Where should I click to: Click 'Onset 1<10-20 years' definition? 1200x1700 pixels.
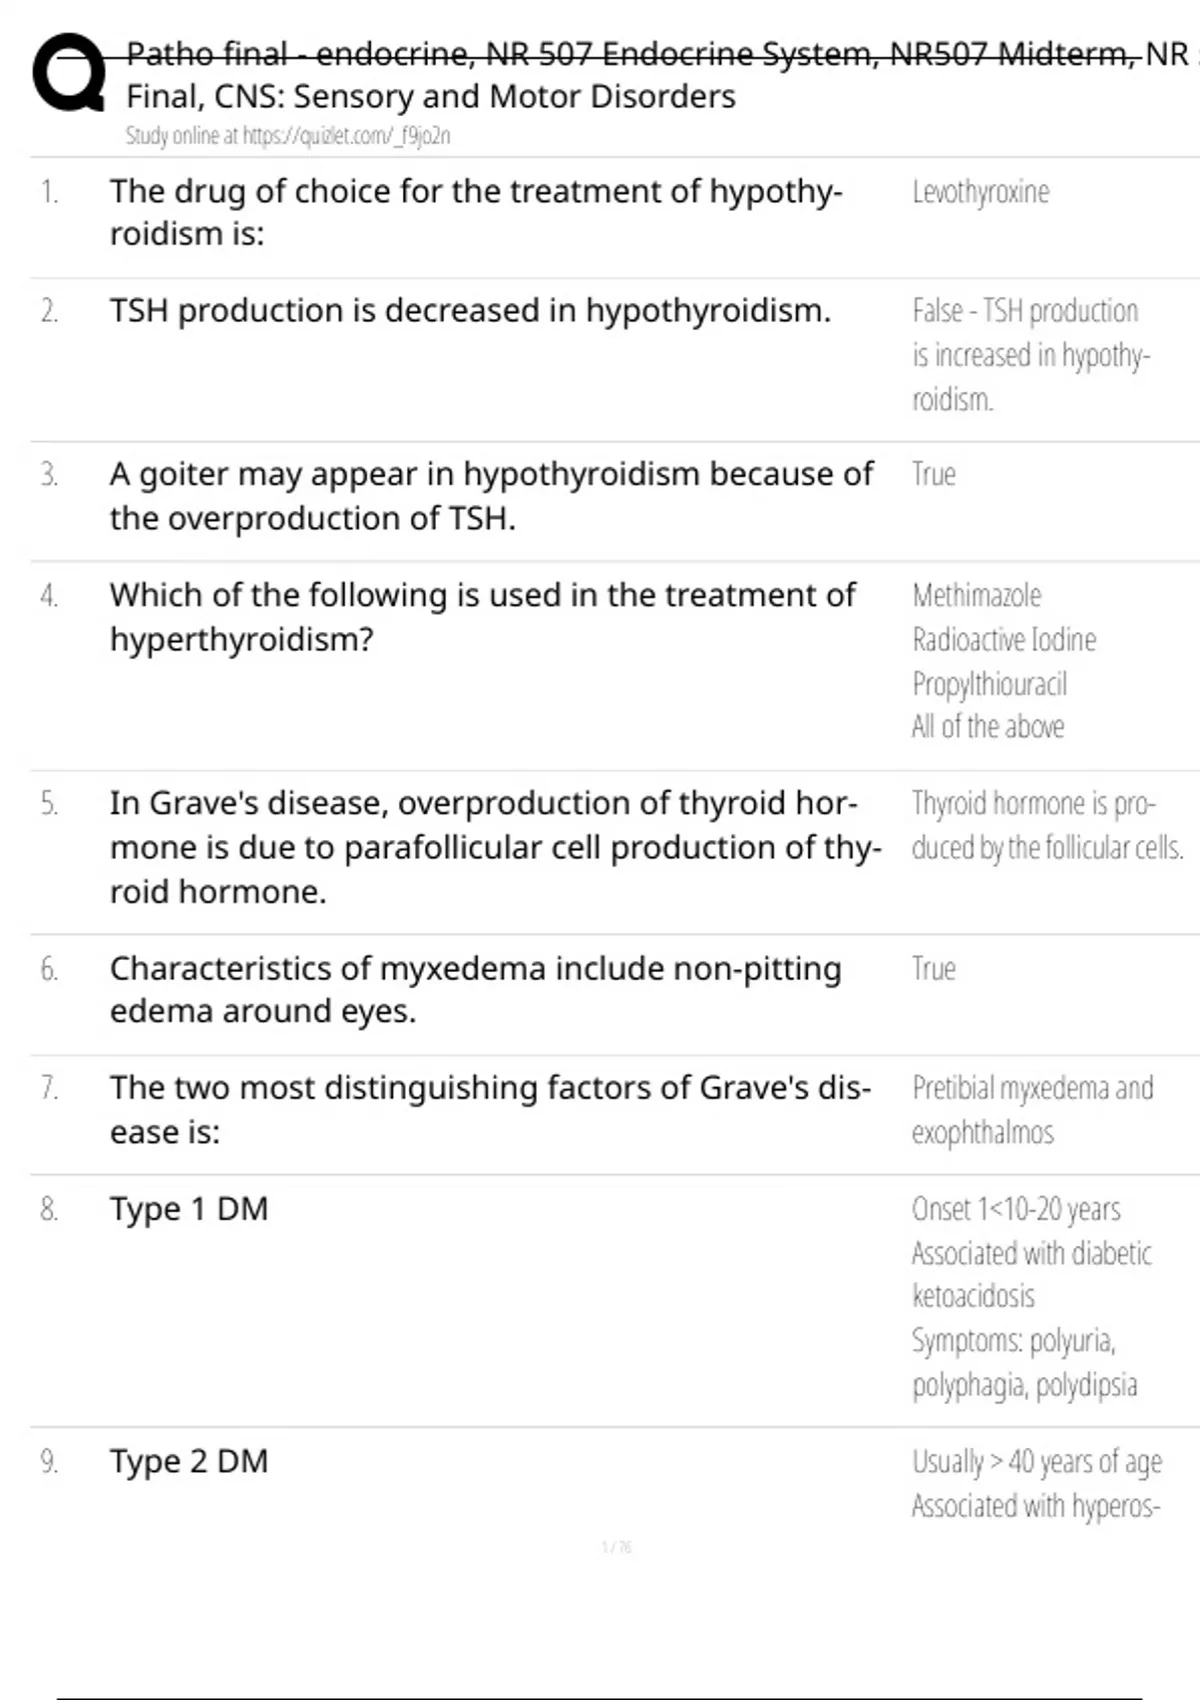point(1015,1209)
